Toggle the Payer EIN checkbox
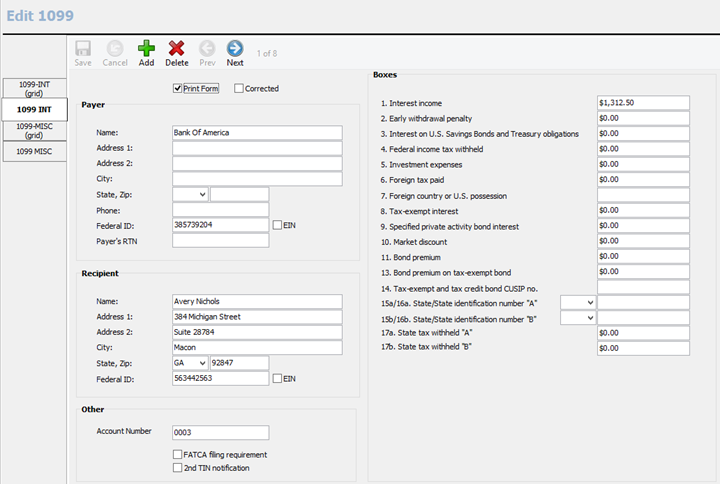This screenshot has height=484, width=720. click(x=277, y=226)
